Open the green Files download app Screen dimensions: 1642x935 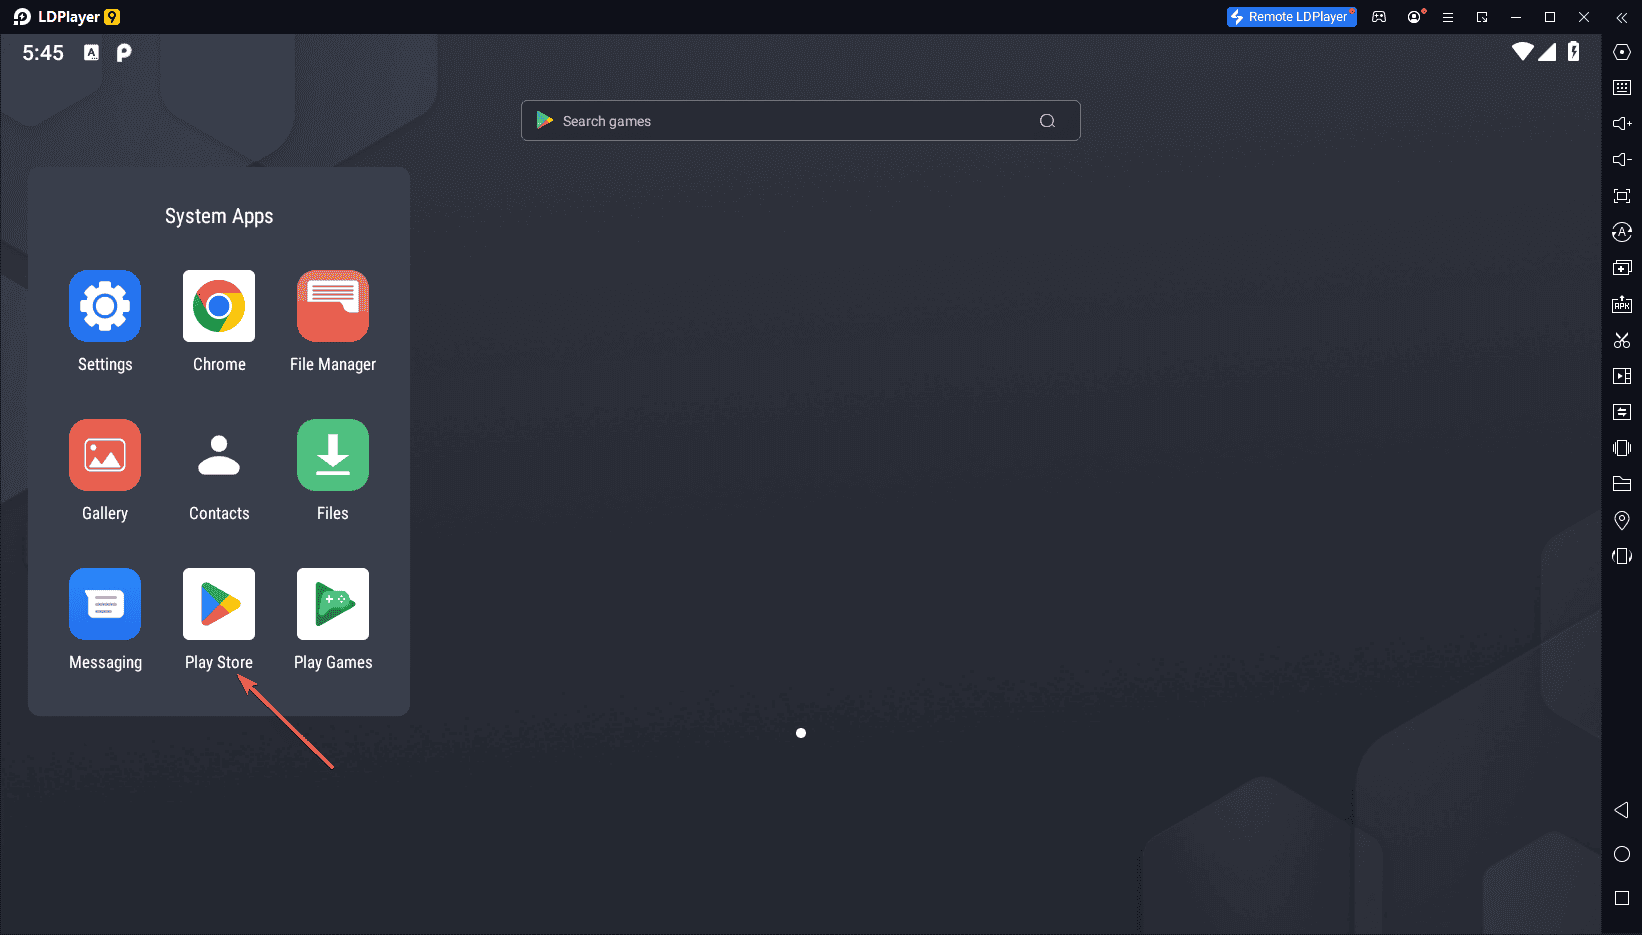tap(333, 455)
